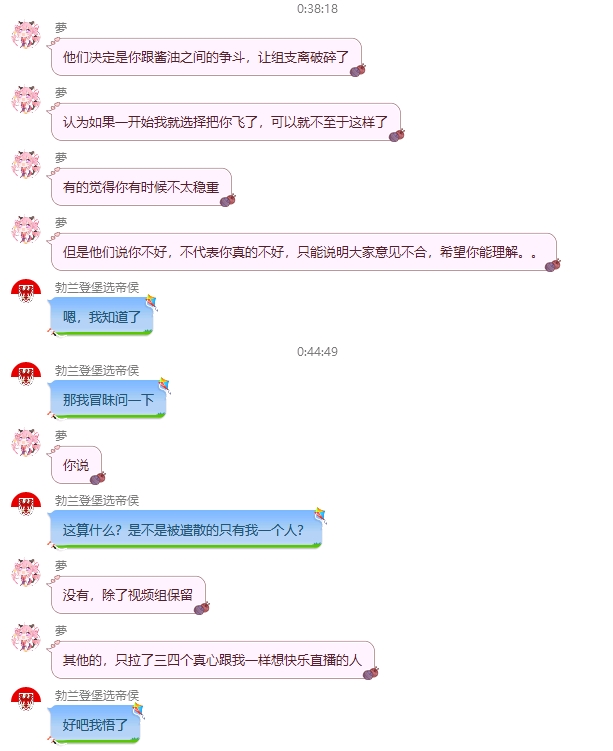
Task: Click the berry icon on 你说 bubble
Action: click(98, 478)
